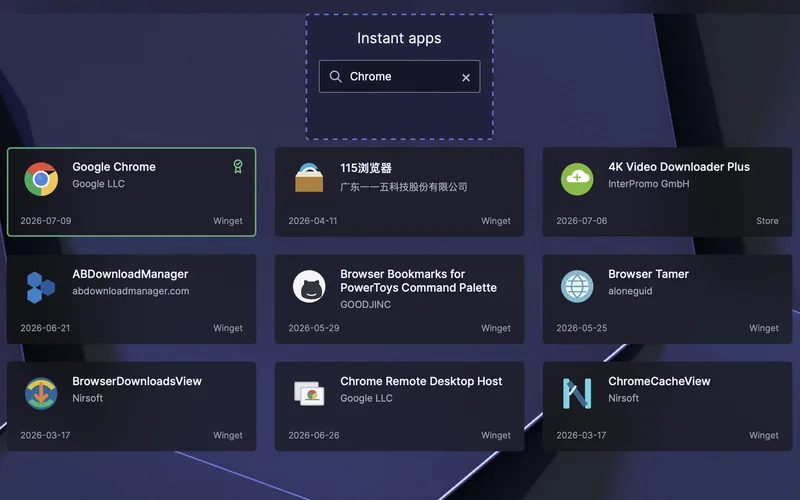800x500 pixels.
Task: Click the date "2026-06-21"
Action: click(45, 328)
